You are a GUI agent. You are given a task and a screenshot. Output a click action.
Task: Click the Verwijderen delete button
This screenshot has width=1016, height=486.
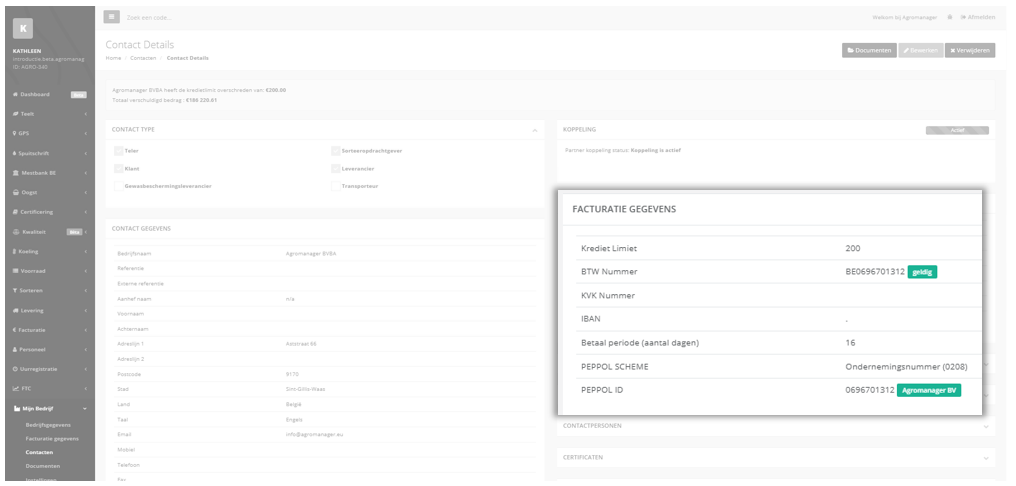[x=970, y=51]
